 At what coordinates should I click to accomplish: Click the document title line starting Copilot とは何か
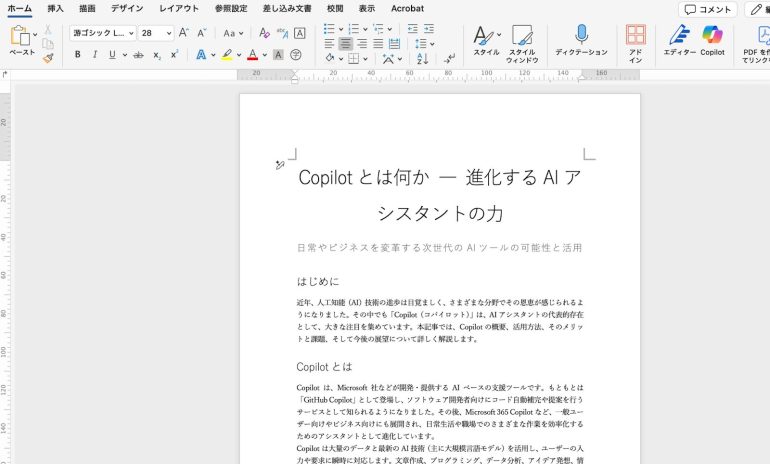[x=440, y=177]
